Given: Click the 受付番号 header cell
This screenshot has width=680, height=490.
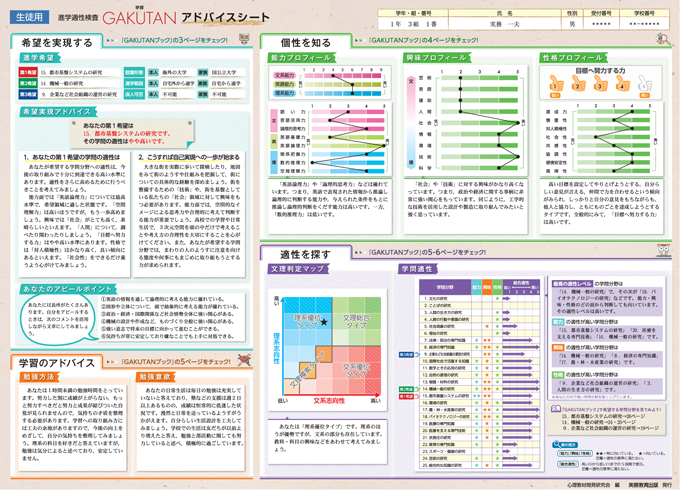Looking at the screenshot, I should tap(601, 13).
